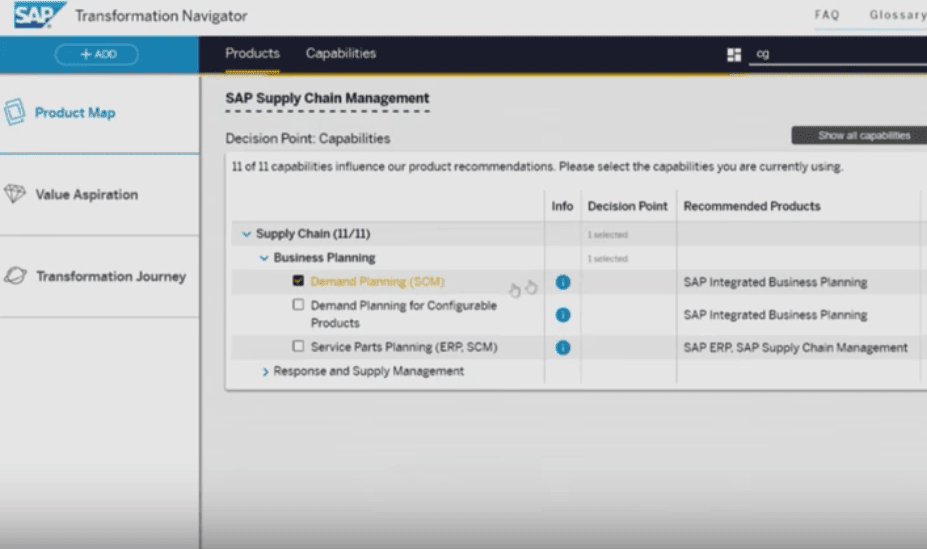Open info for Service Parts Planning
This screenshot has width=927, height=549.
tap(563, 347)
